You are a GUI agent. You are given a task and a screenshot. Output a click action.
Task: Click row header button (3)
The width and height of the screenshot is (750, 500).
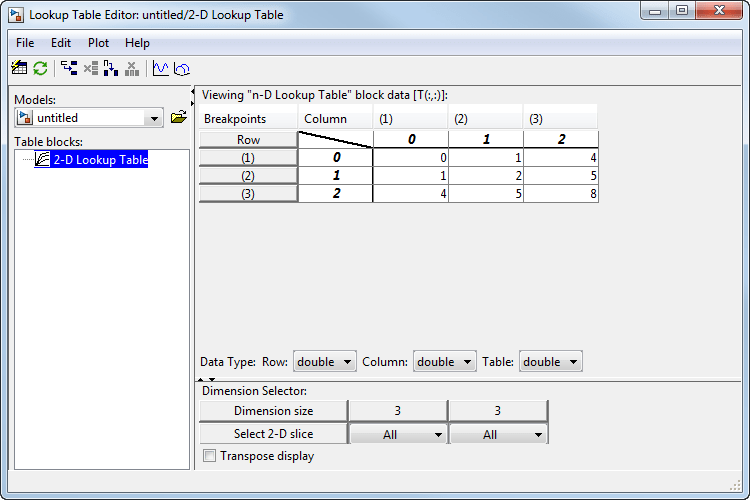tap(248, 194)
